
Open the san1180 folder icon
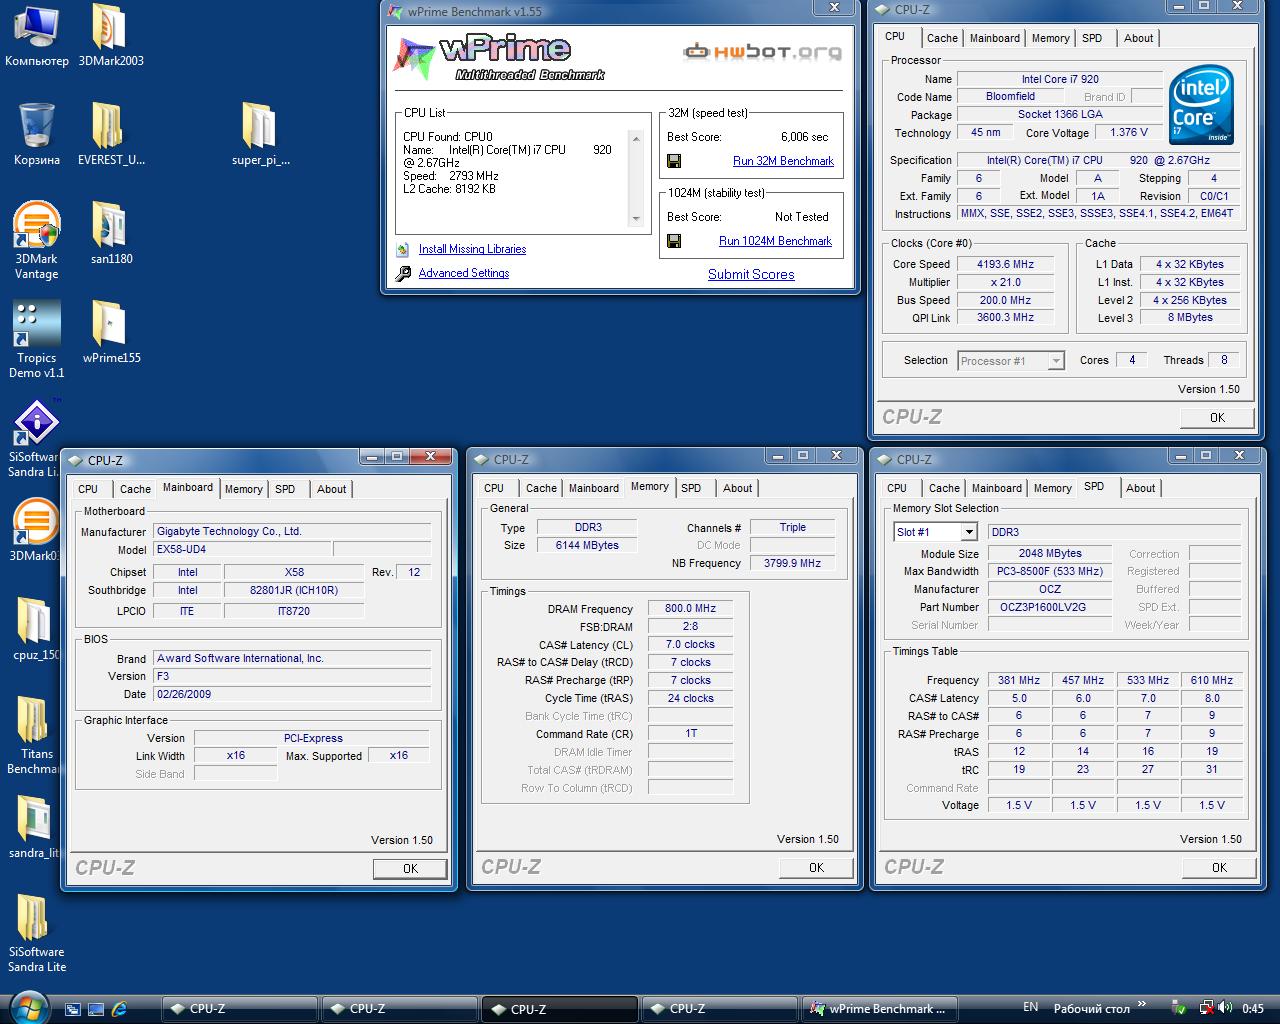coord(110,233)
